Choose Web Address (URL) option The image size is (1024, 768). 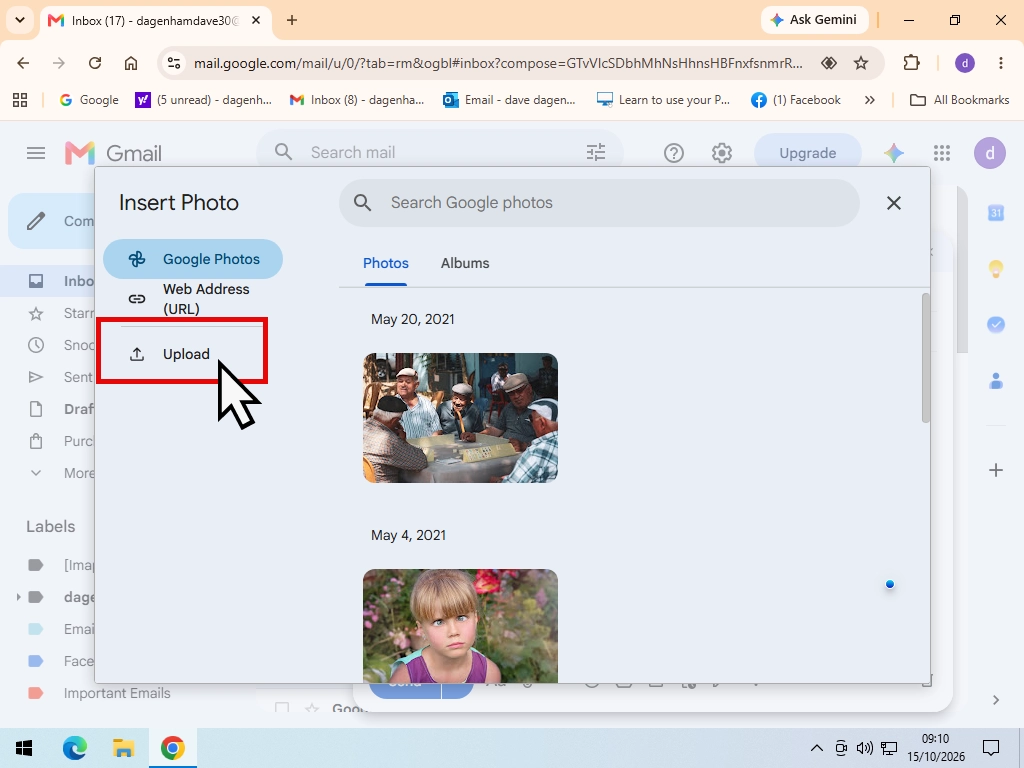point(193,298)
